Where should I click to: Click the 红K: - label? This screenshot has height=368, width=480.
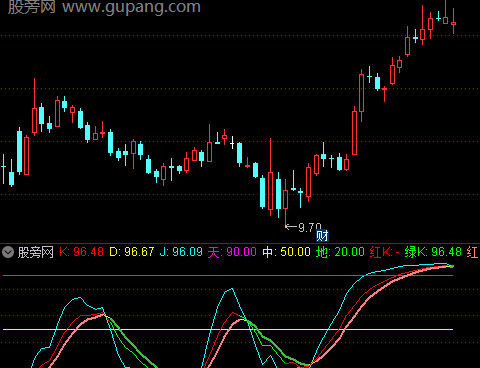click(384, 252)
